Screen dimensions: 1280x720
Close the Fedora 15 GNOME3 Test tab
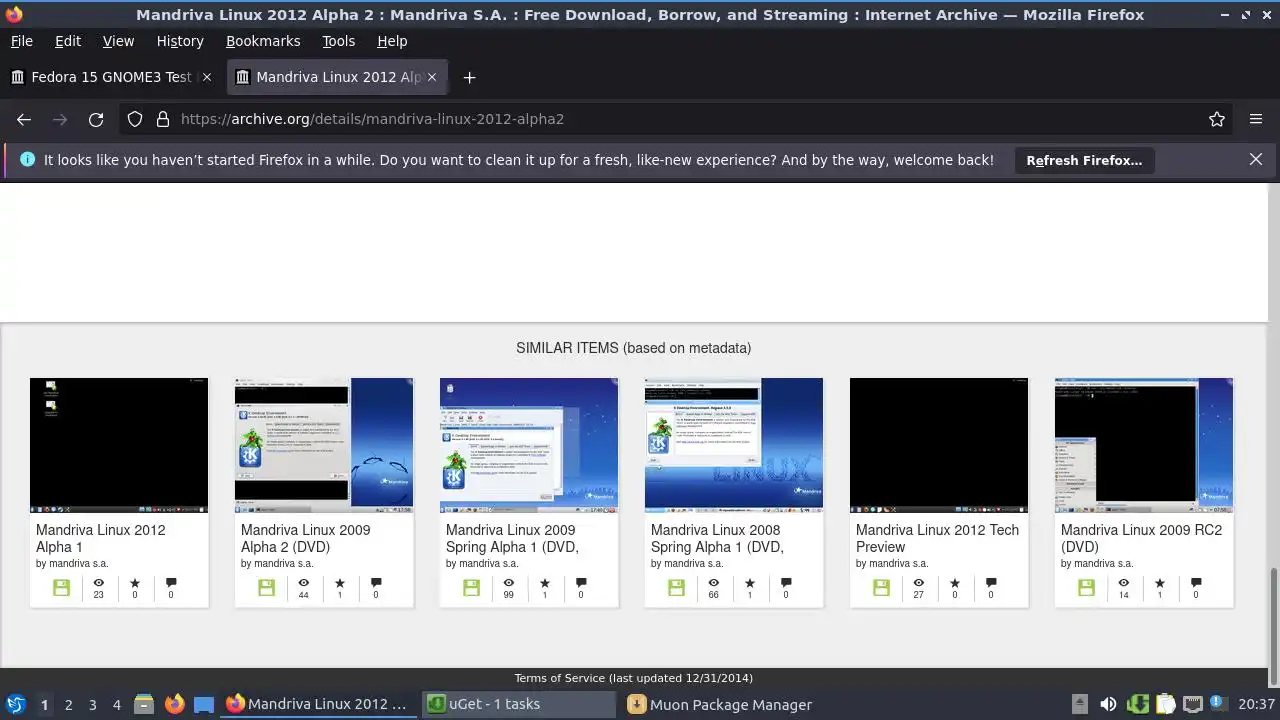(207, 77)
